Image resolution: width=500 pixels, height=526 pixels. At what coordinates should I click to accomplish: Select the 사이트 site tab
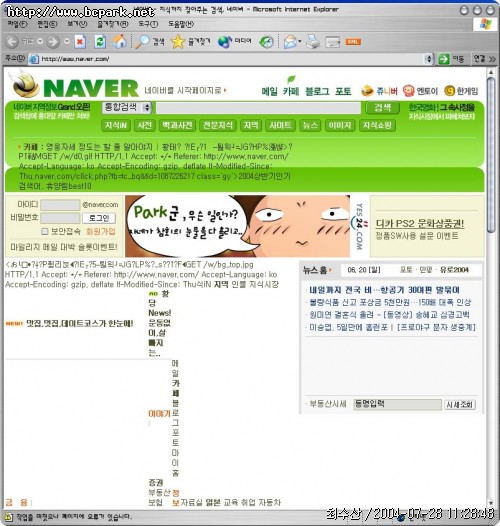pos(281,125)
